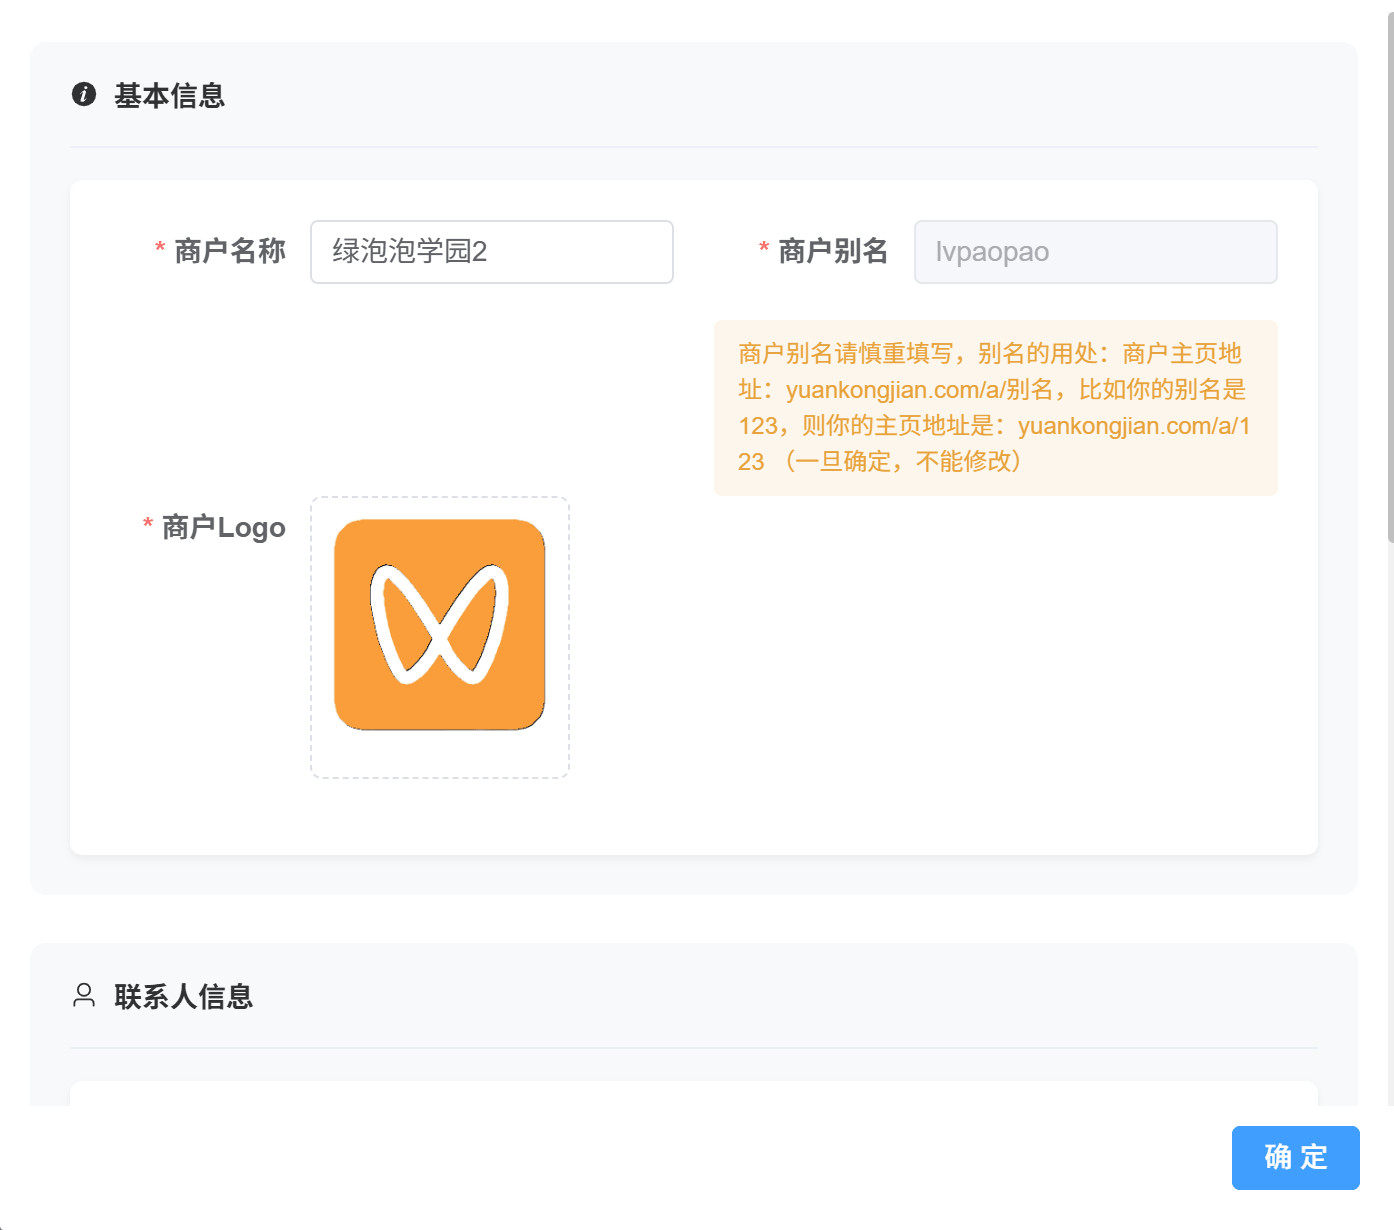Click the yuankongjian.com/a/123 sample address text

(x=1135, y=425)
